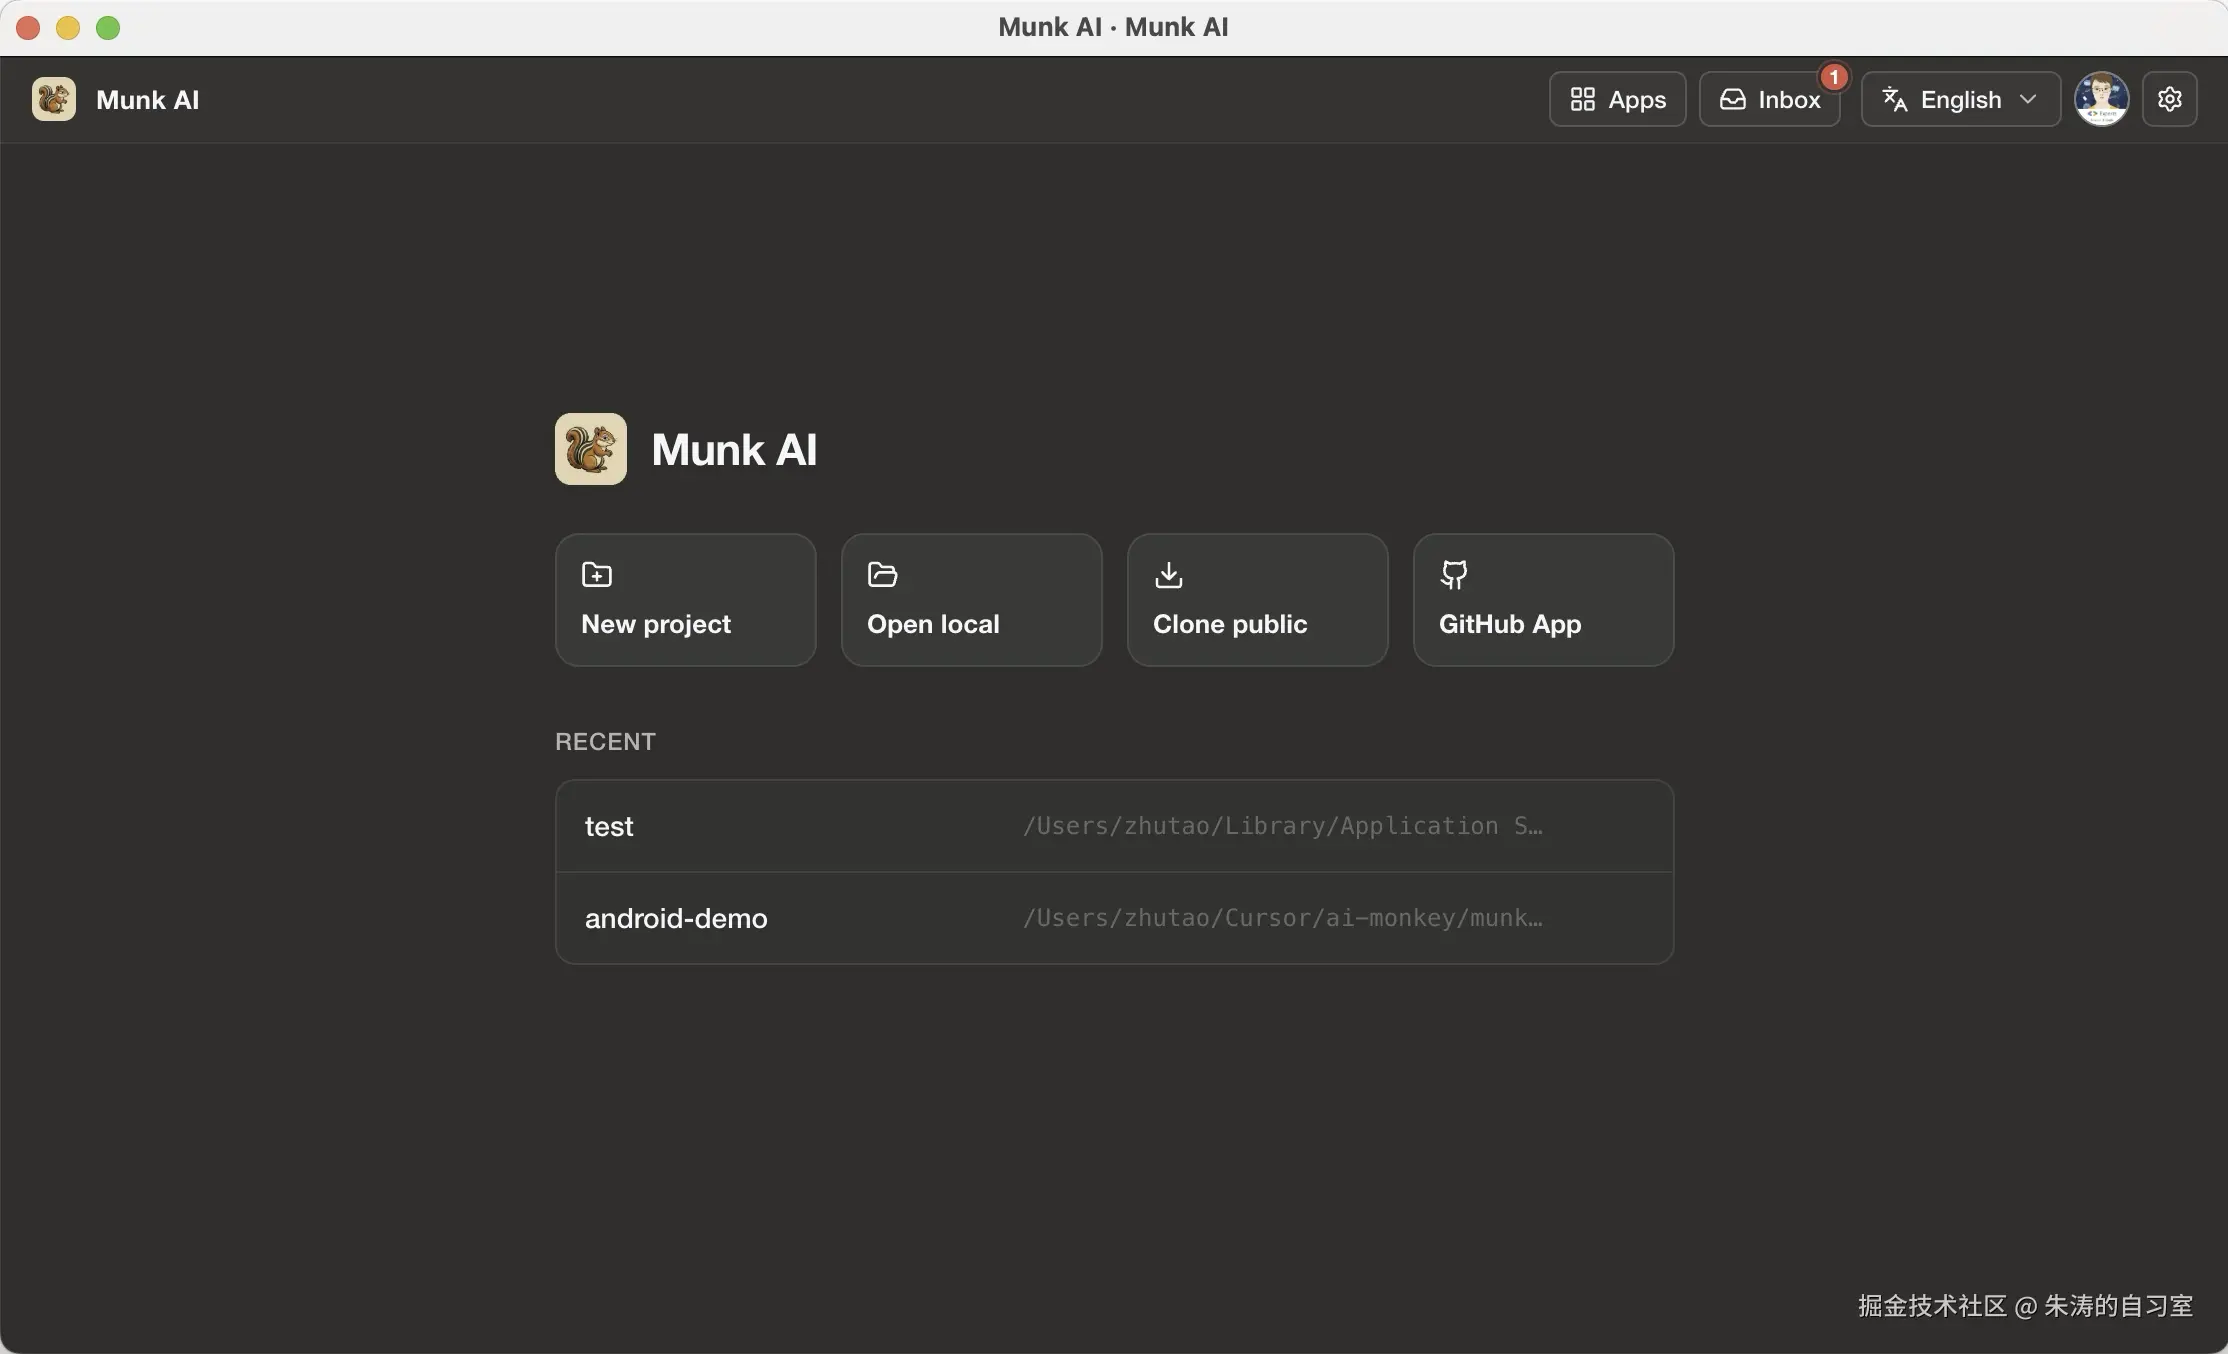
Task: Click the GitHub cat icon
Action: 1454,574
